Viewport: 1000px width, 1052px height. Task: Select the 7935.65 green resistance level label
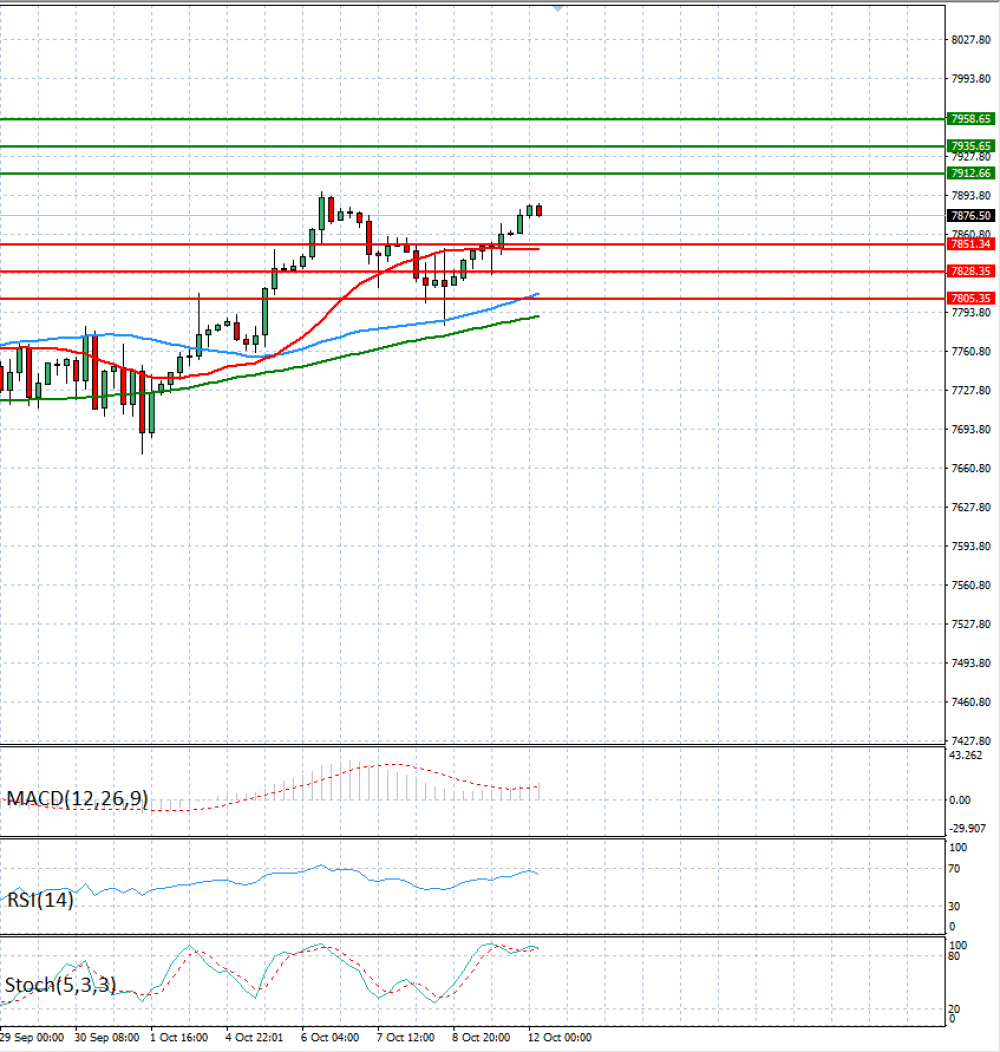tap(970, 146)
